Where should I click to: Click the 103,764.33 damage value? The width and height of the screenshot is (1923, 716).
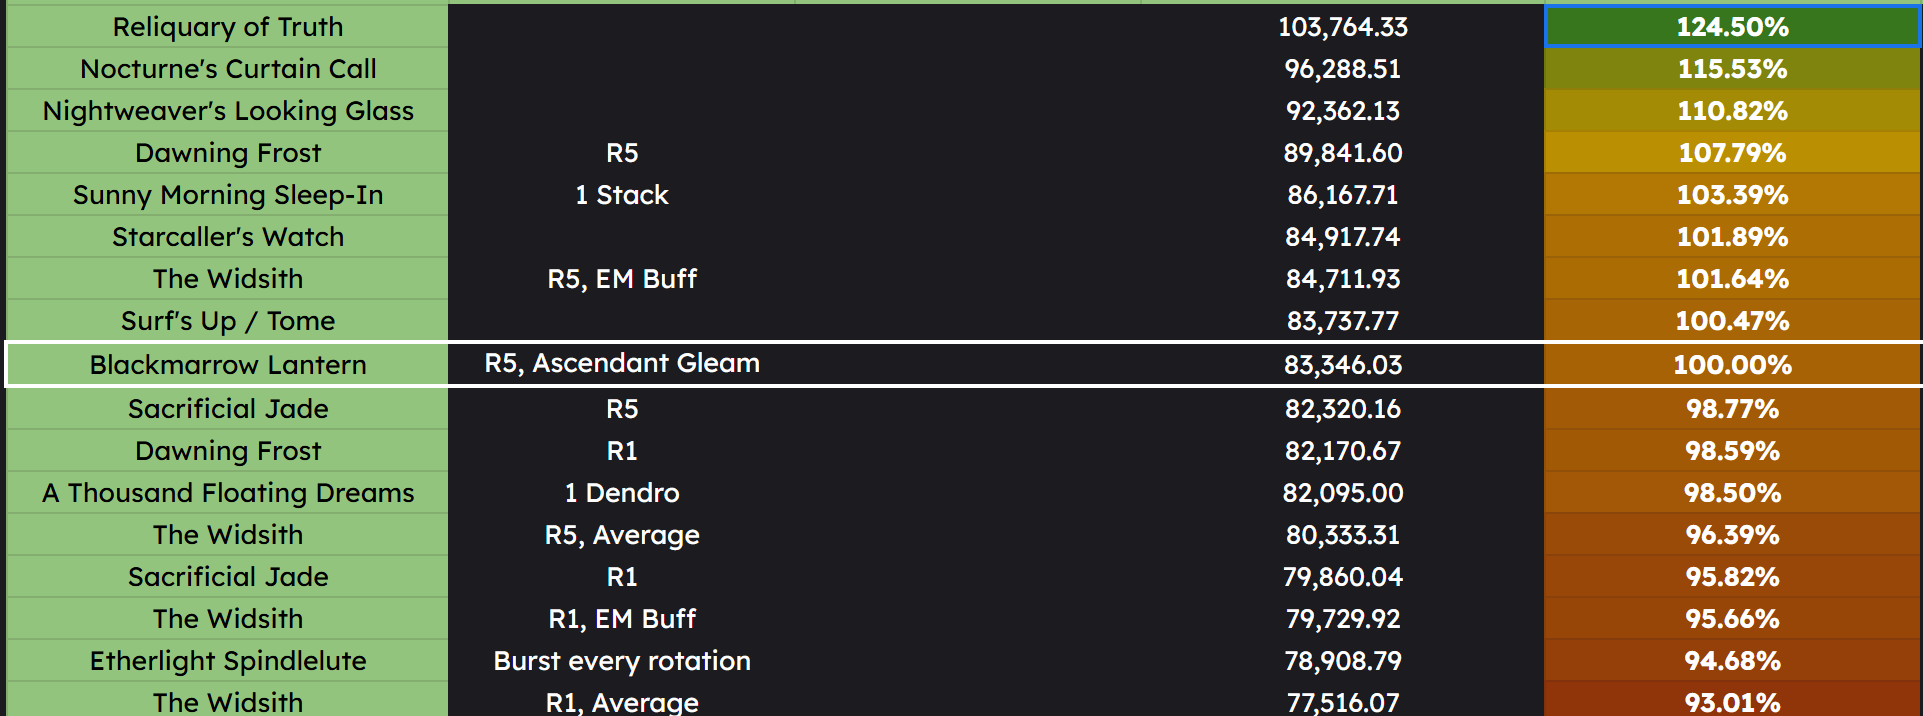pyautogui.click(x=1342, y=27)
